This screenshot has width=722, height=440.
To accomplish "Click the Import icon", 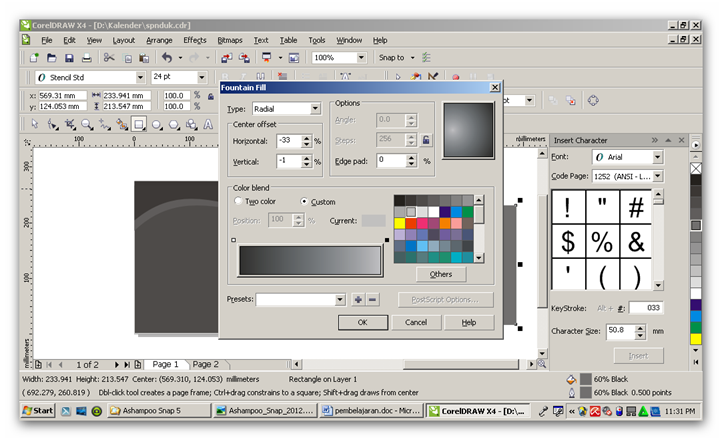I will (x=227, y=58).
